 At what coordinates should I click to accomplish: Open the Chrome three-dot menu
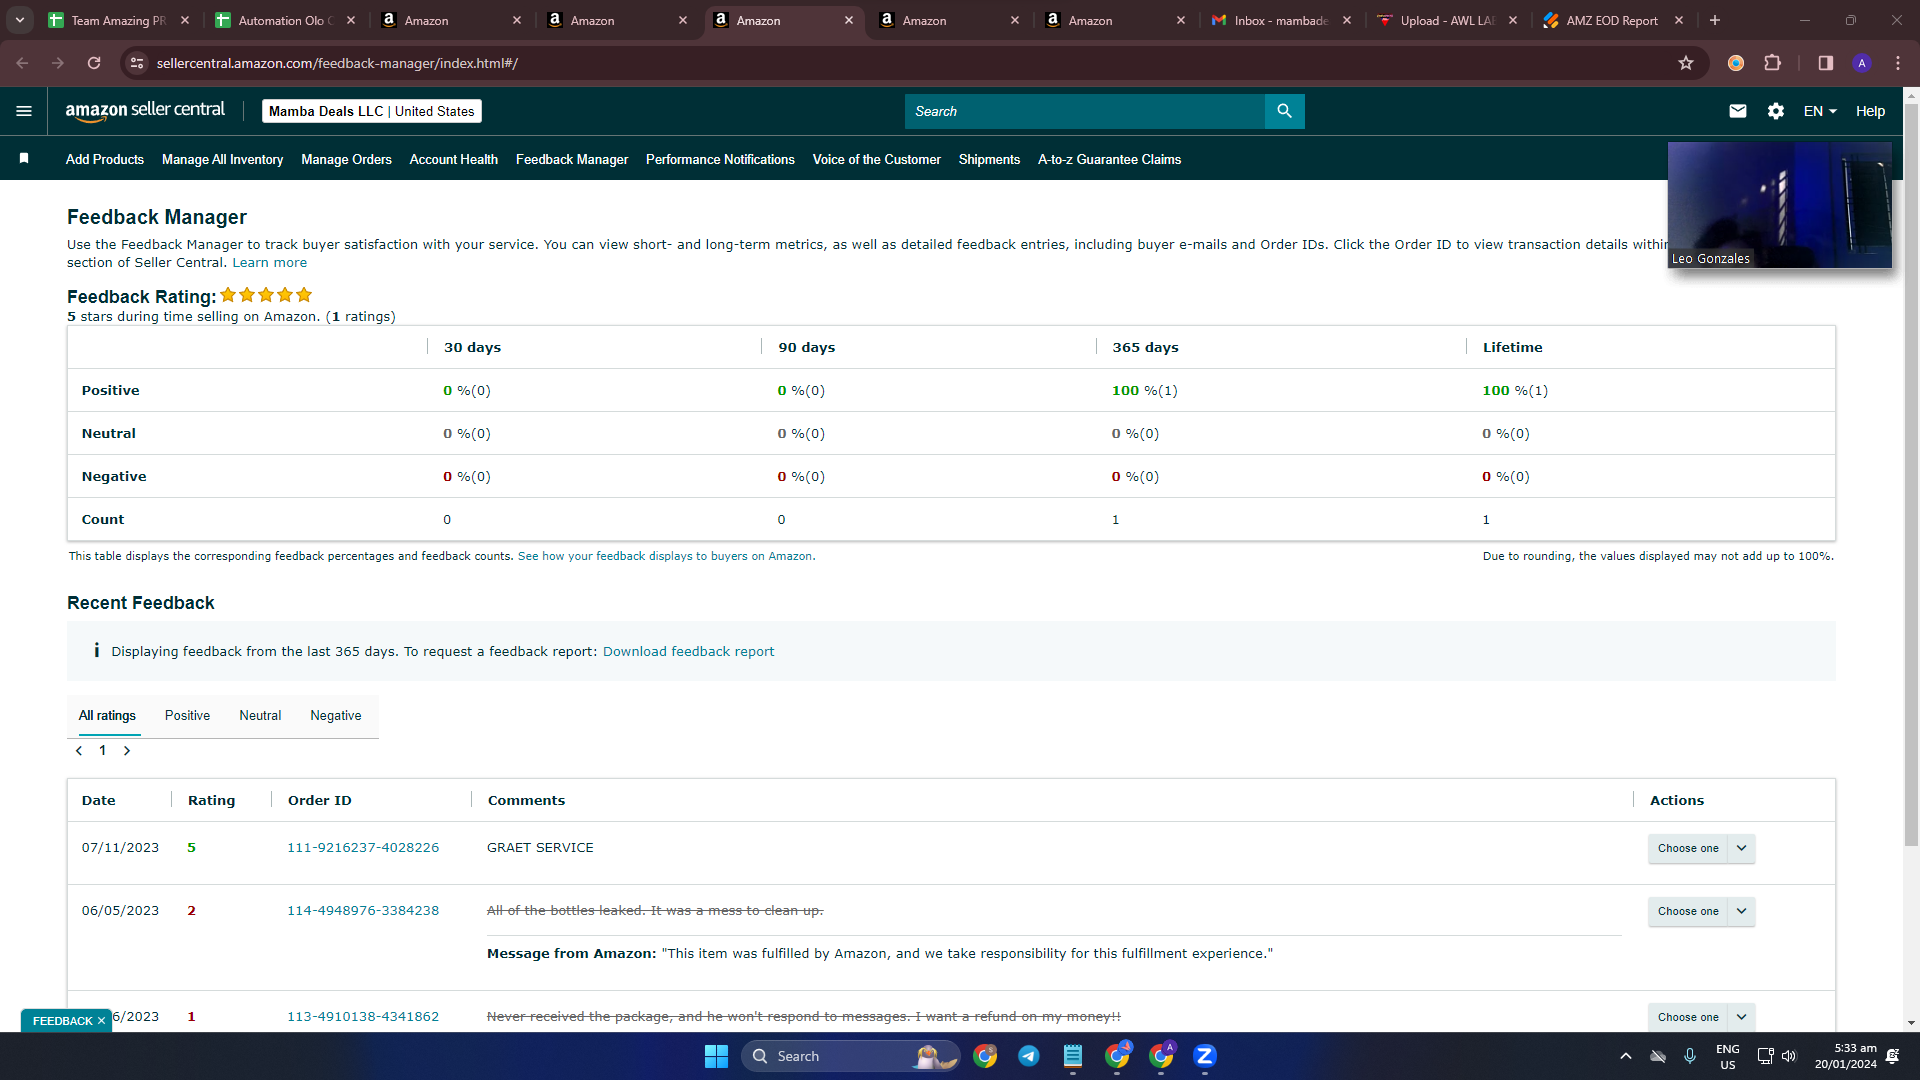[x=1898, y=63]
